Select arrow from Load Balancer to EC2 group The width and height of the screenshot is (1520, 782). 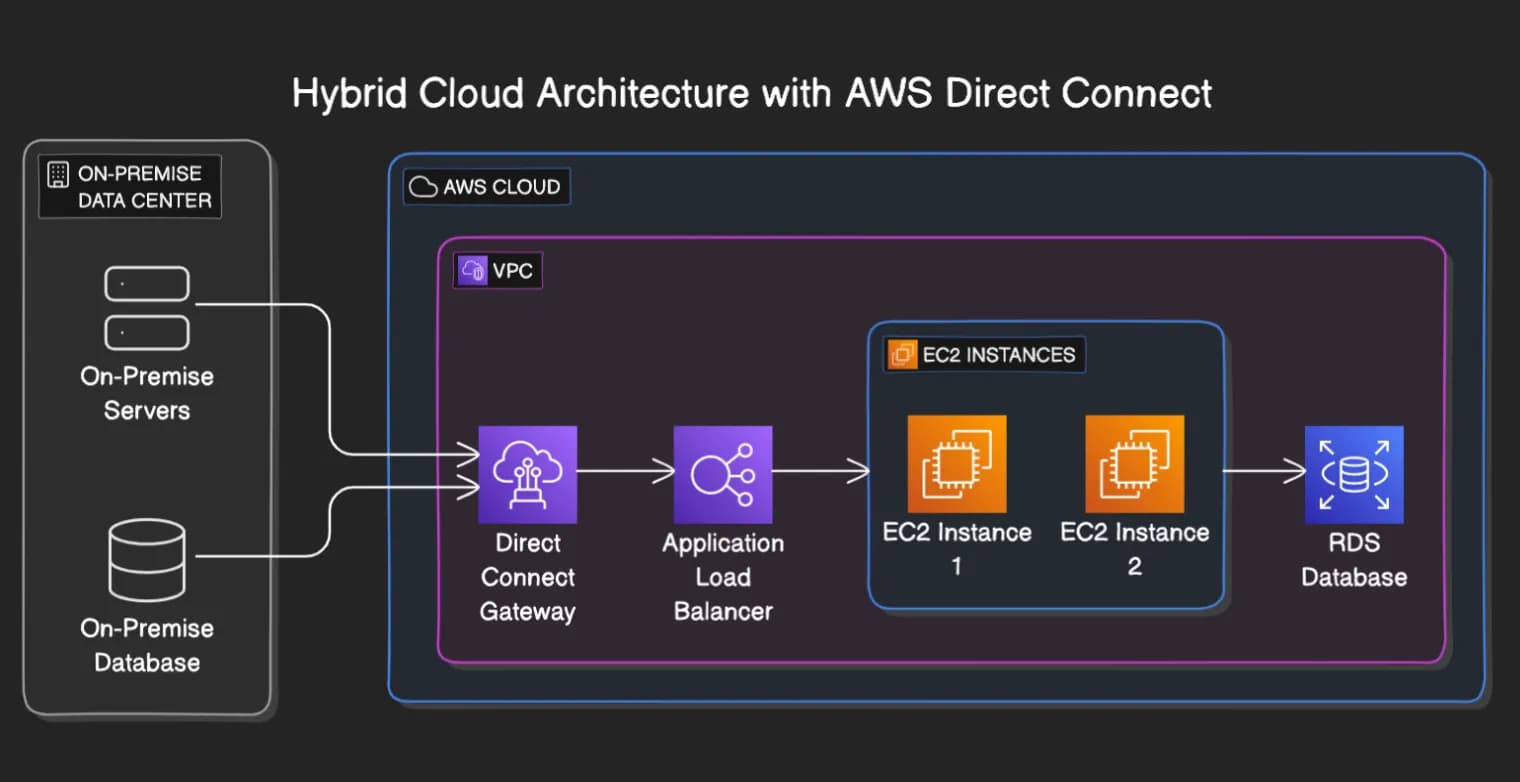point(821,470)
